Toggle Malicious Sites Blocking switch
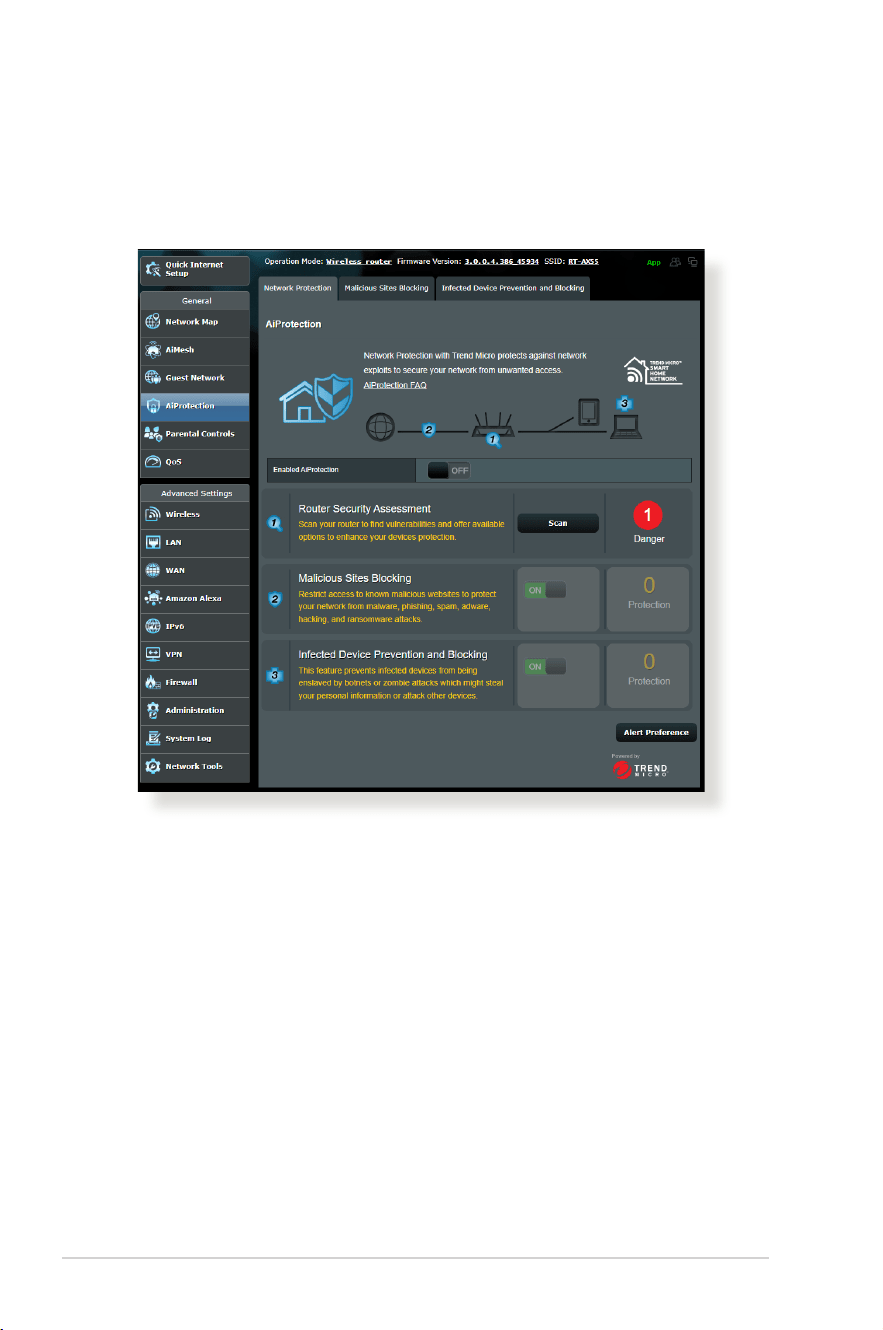This screenshot has height=1330, width=883. click(x=546, y=590)
